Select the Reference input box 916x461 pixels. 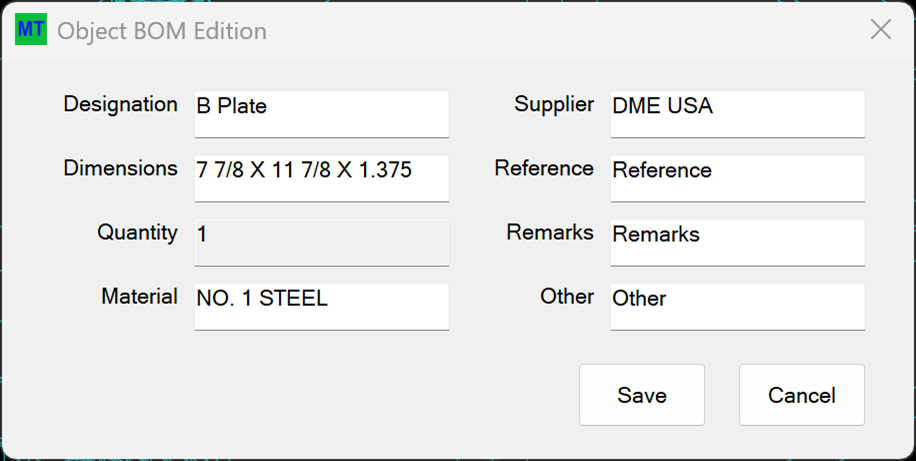pos(738,178)
